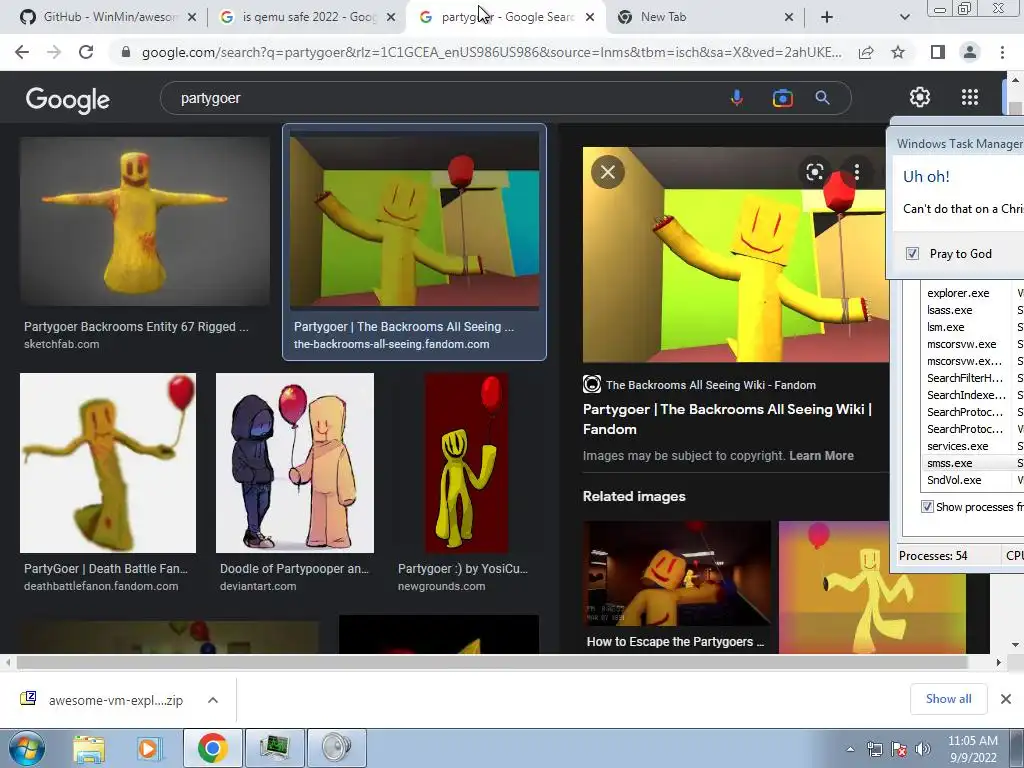Go back with the browser back arrow

click(22, 52)
